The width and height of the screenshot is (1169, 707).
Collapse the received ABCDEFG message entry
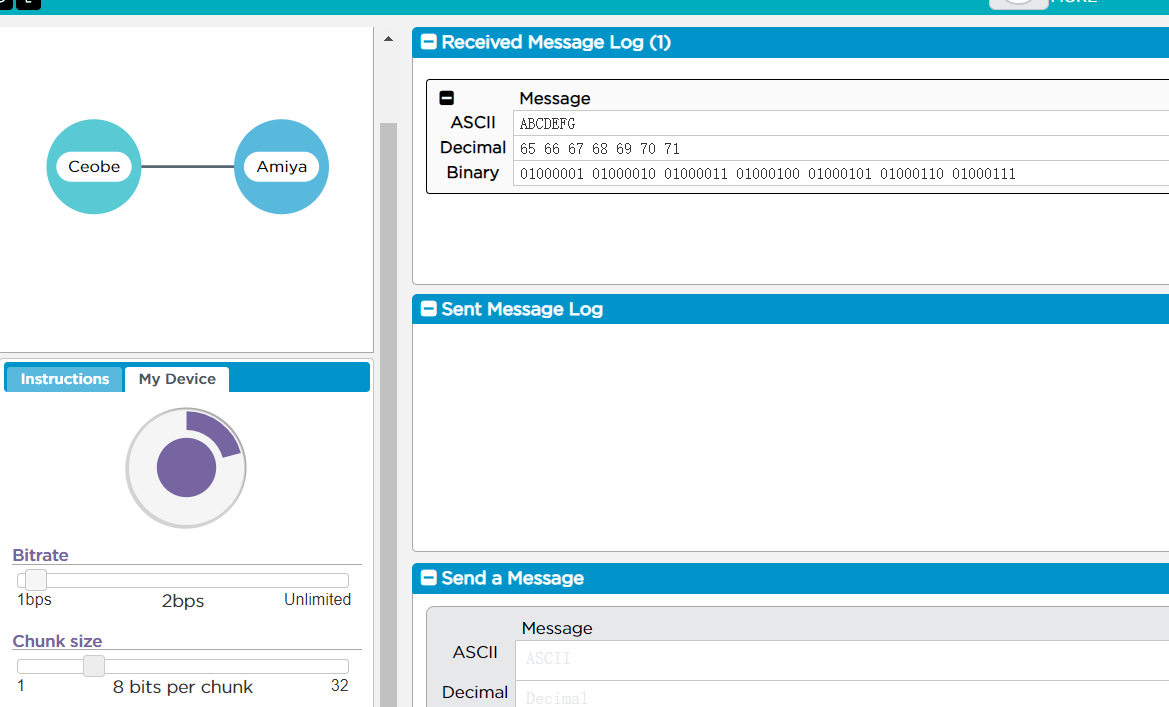(447, 98)
